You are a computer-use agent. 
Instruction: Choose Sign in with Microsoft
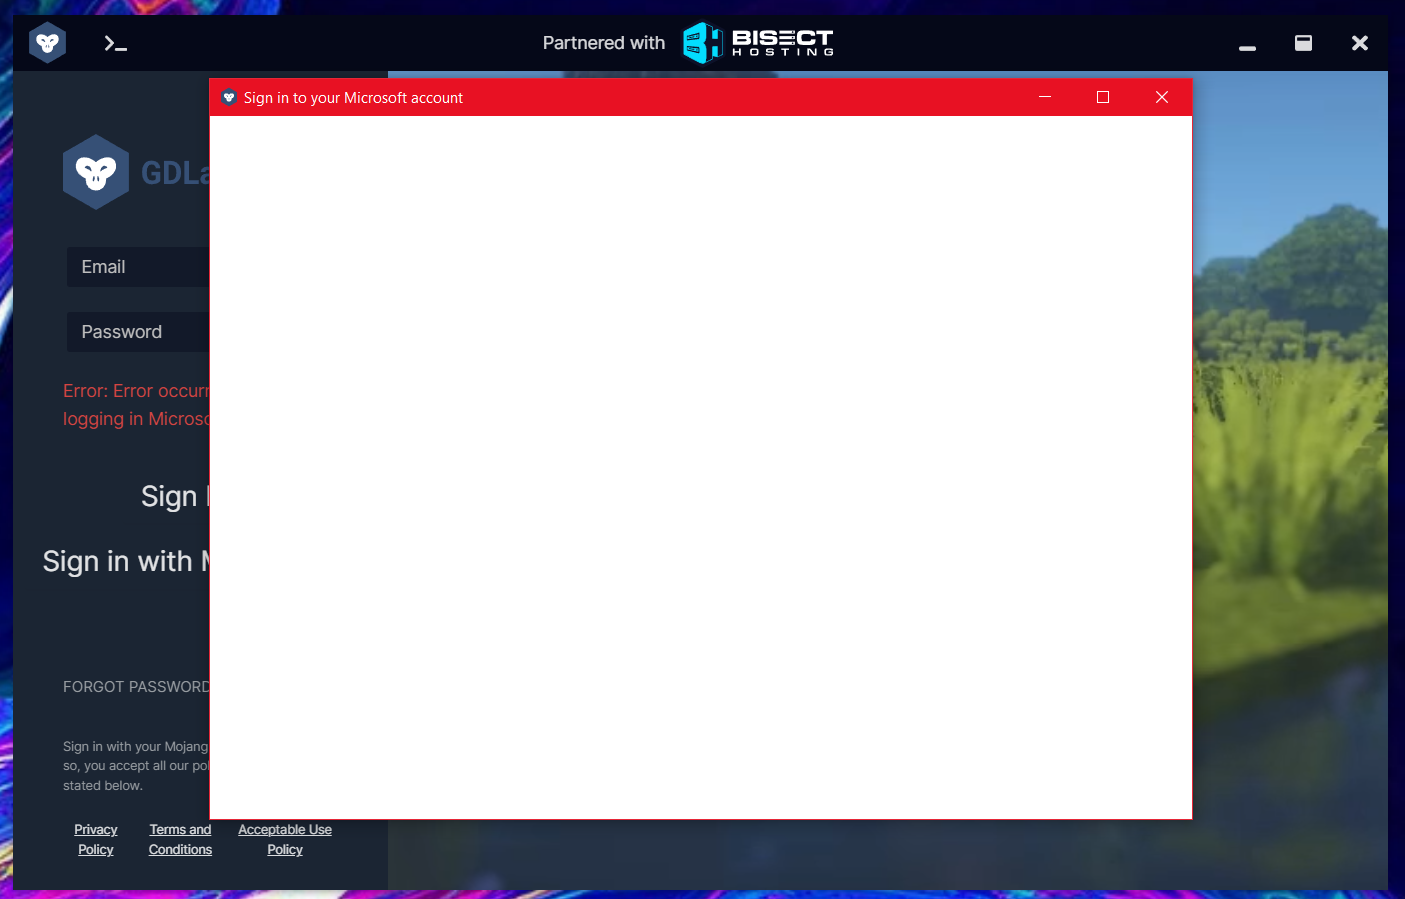click(125, 561)
